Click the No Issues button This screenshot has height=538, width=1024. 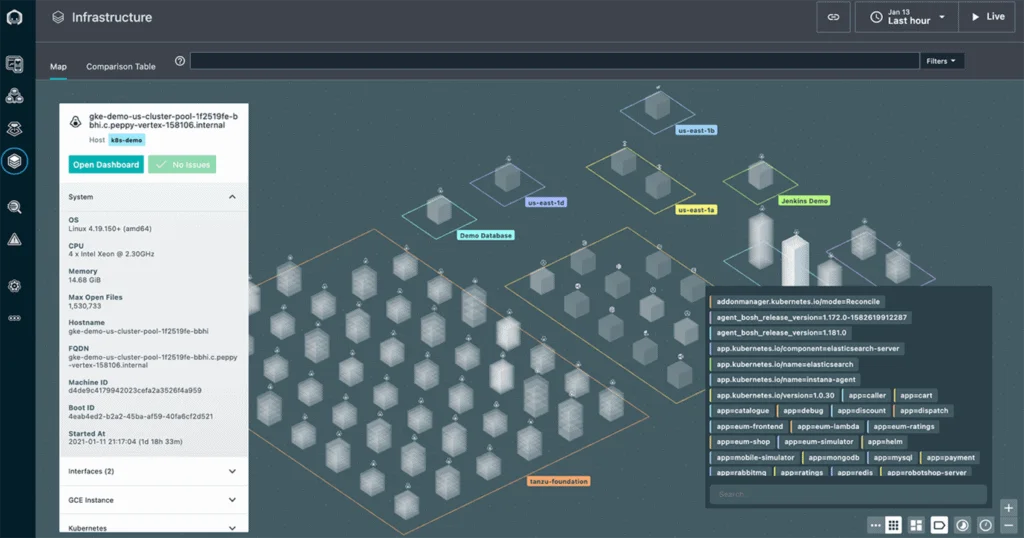tap(182, 165)
